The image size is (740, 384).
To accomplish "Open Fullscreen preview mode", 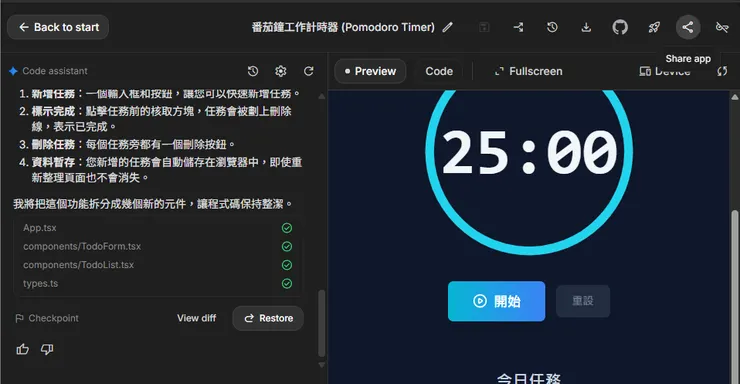I will tap(528, 71).
